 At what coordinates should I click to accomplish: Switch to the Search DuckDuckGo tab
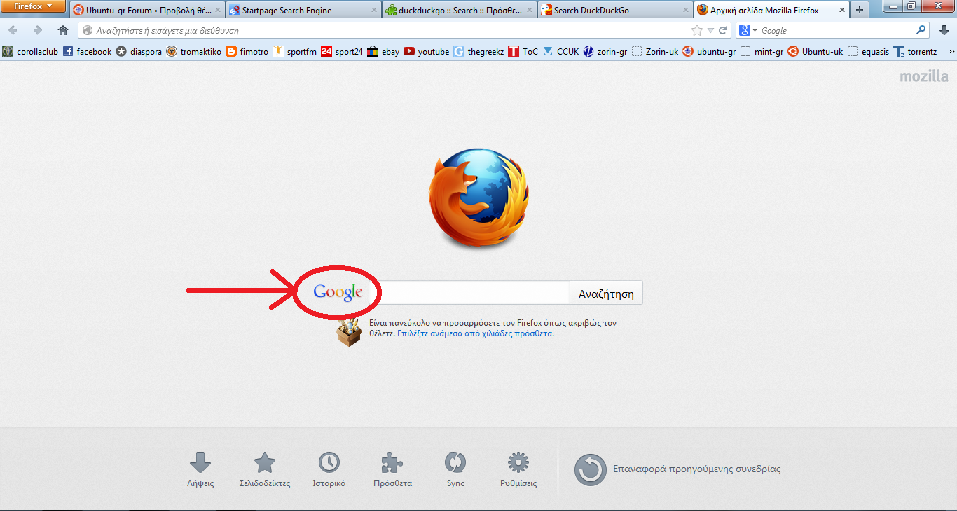click(610, 10)
